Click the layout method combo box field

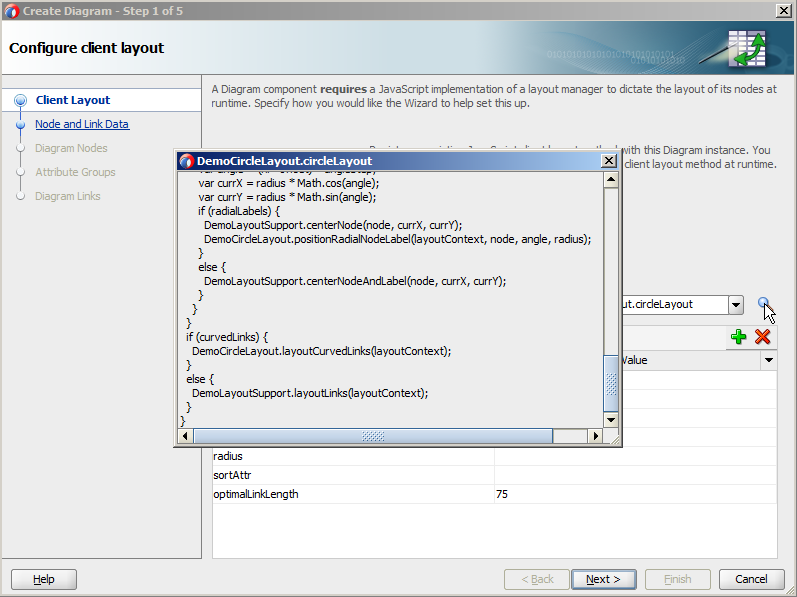[x=675, y=305]
